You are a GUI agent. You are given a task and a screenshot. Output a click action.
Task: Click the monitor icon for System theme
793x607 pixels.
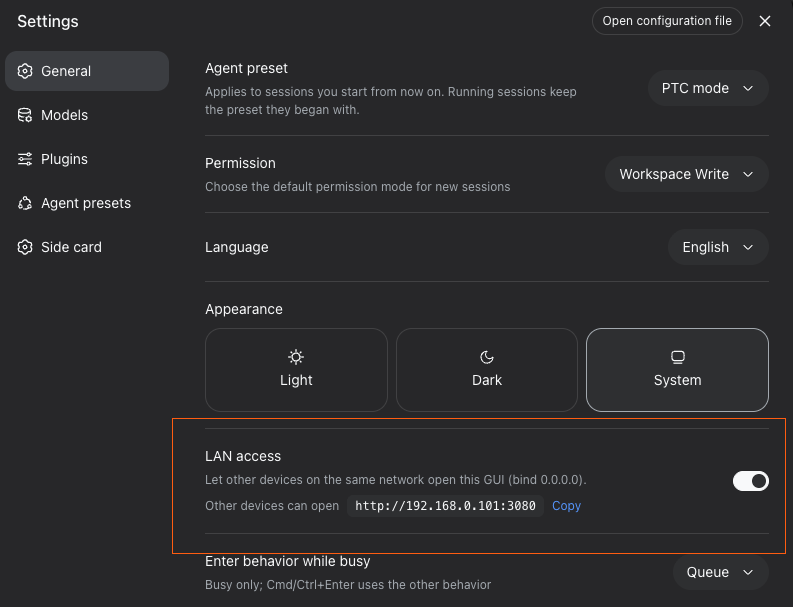pyautogui.click(x=678, y=357)
